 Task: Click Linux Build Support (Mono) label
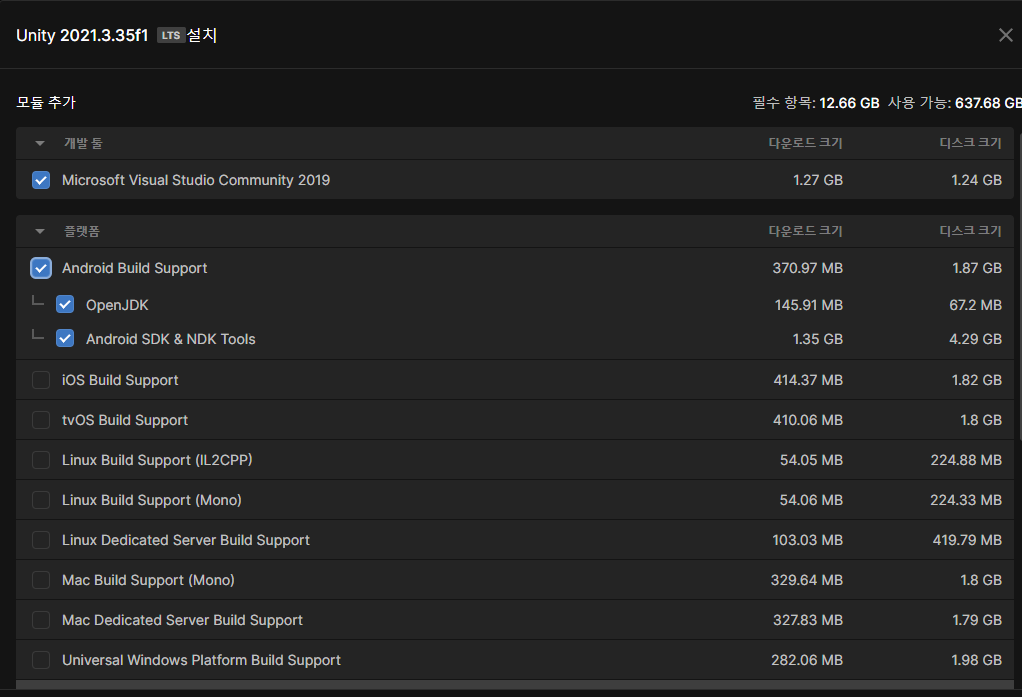pyautogui.click(x=152, y=500)
